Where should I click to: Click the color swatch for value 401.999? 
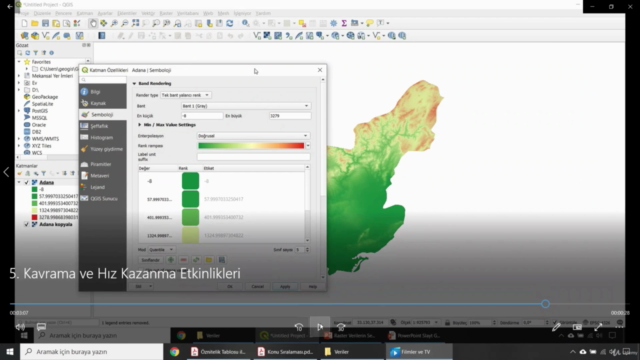pyautogui.click(x=190, y=217)
